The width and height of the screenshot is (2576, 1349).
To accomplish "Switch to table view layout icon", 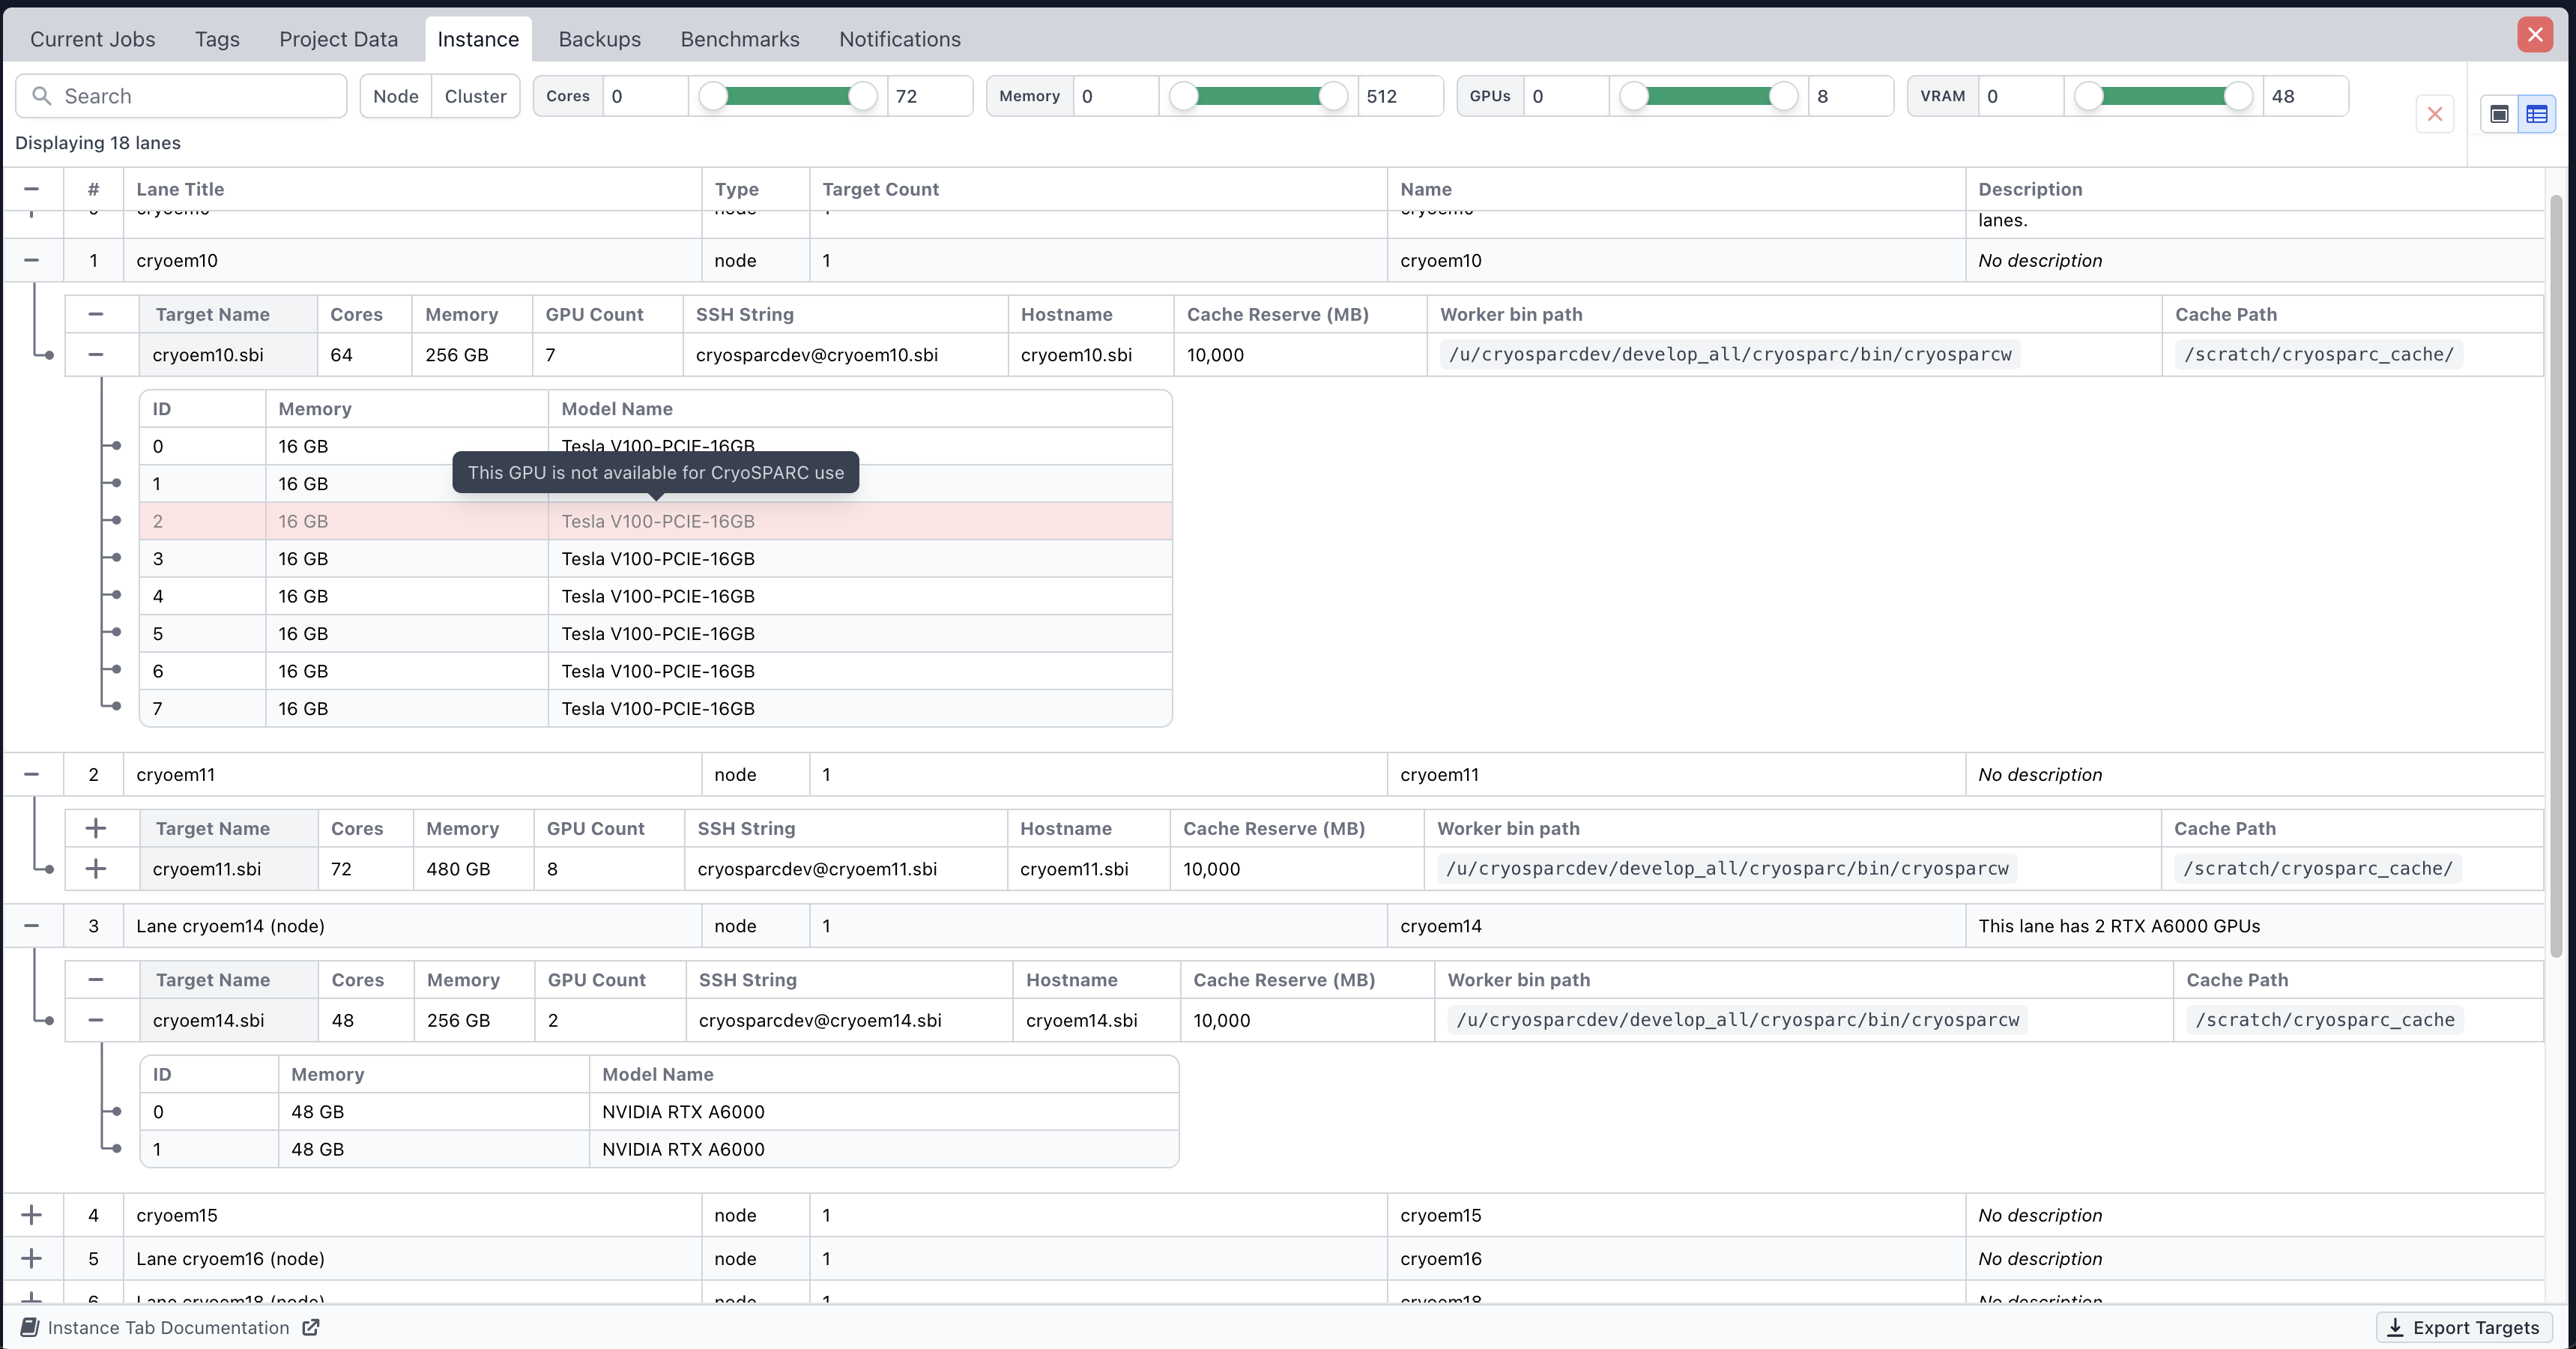I will click(x=2537, y=114).
